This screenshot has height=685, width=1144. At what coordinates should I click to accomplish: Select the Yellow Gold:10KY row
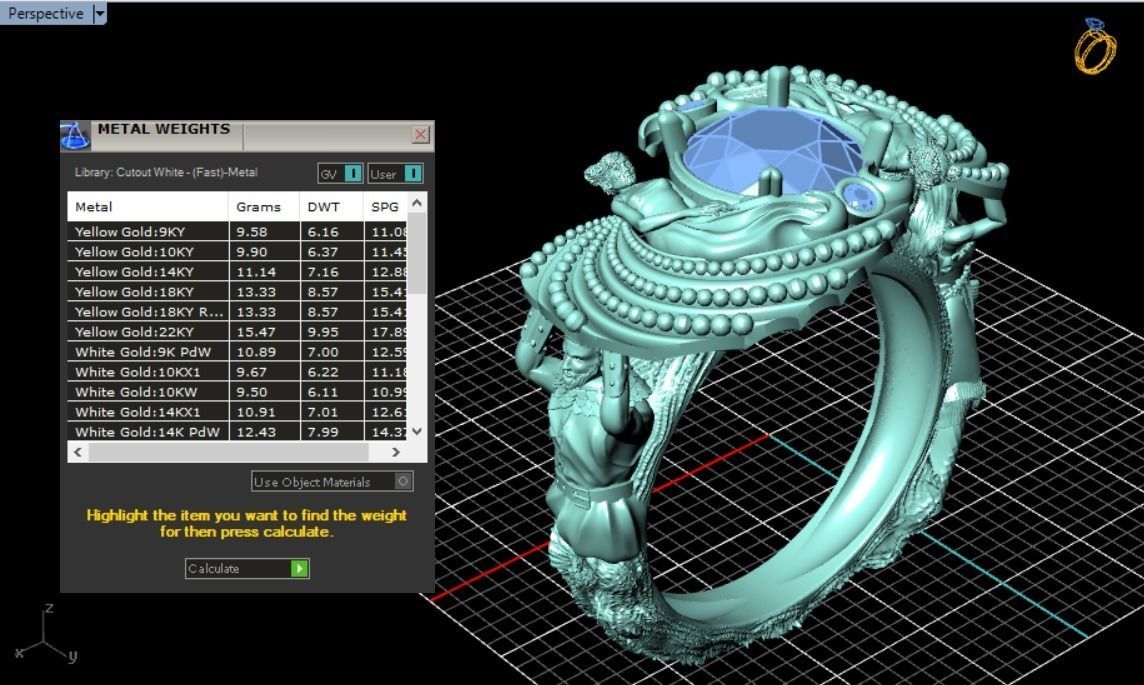pyautogui.click(x=237, y=252)
